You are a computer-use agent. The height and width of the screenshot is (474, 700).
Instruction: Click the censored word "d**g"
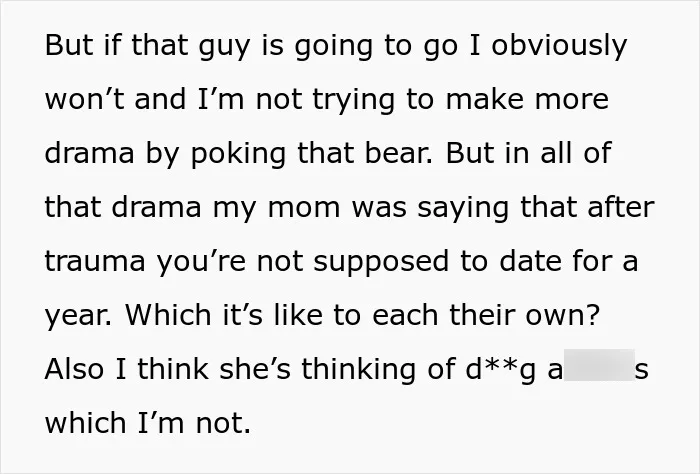pos(500,370)
